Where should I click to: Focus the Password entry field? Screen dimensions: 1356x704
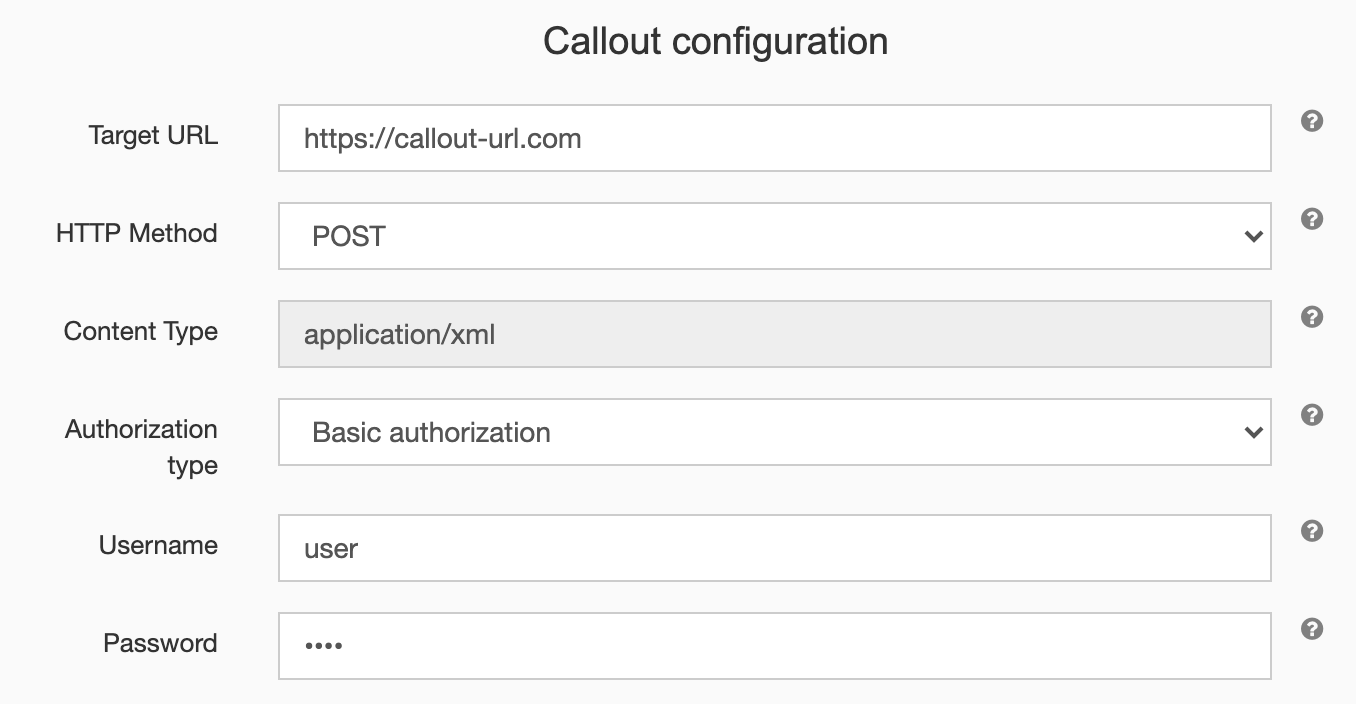(700, 646)
